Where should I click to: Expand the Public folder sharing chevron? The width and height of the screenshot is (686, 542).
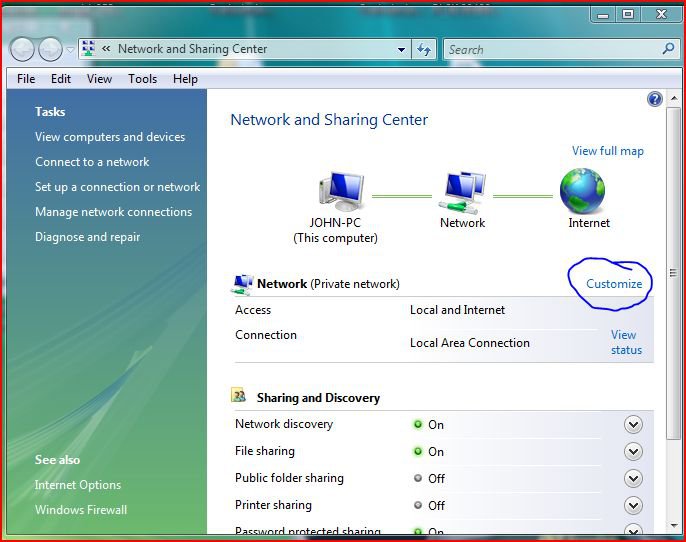(633, 479)
